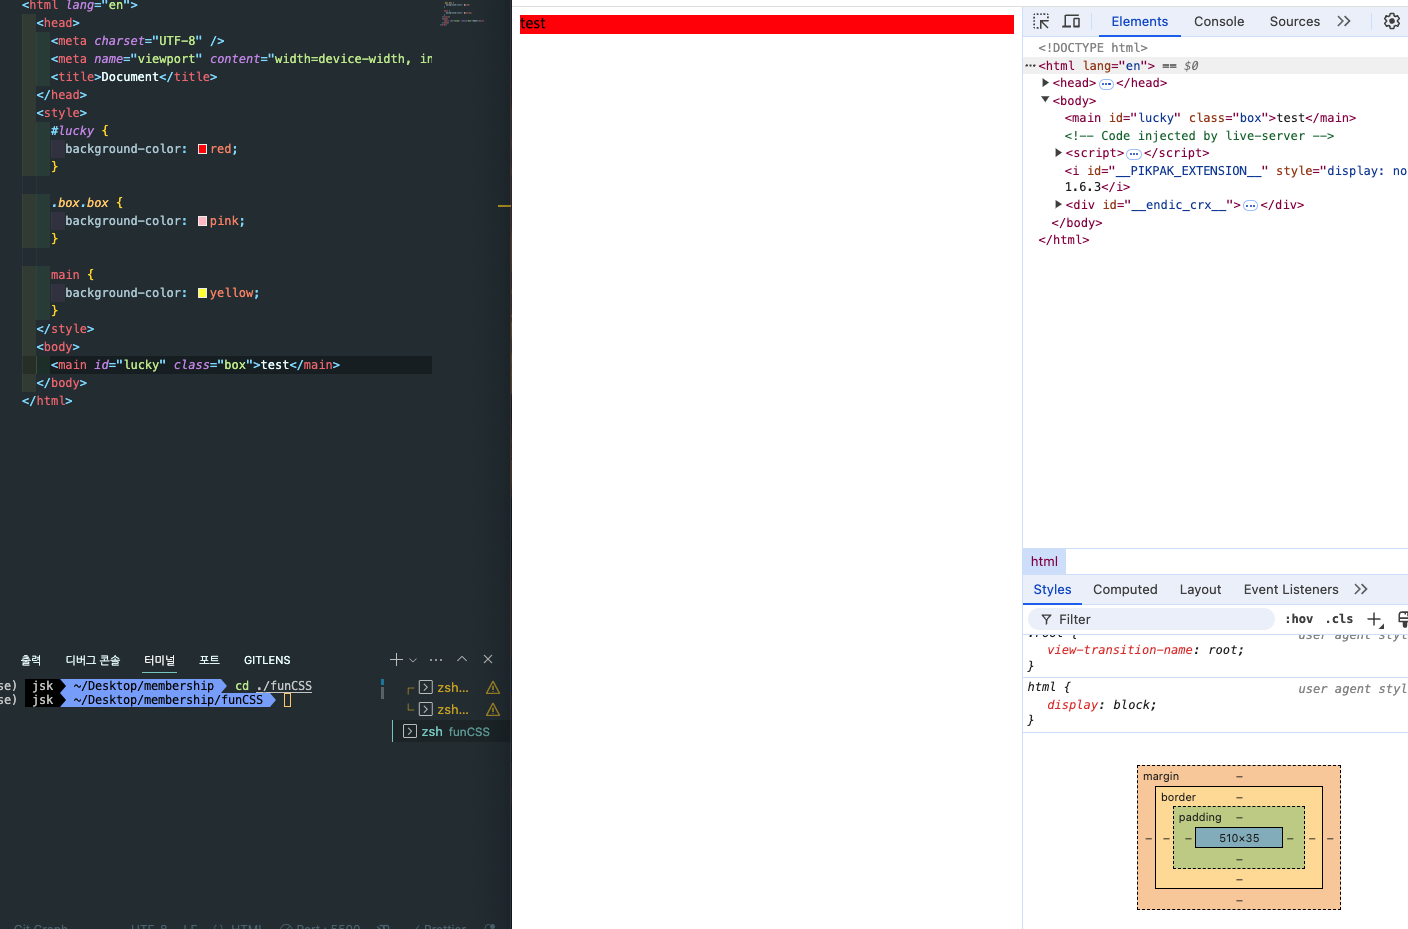This screenshot has width=1408, height=929.
Task: Click the ellipsis badge in endic_crx div
Action: [1250, 206]
